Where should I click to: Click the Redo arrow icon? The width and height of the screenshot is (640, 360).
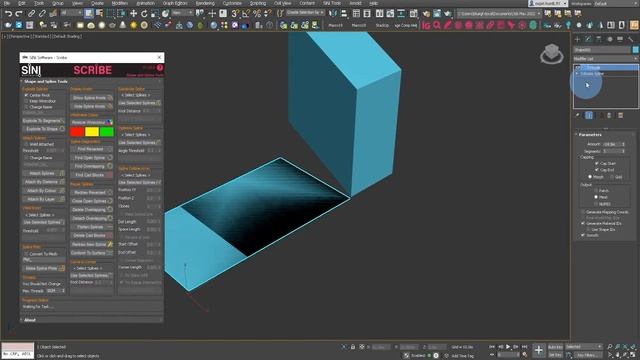[18, 13]
